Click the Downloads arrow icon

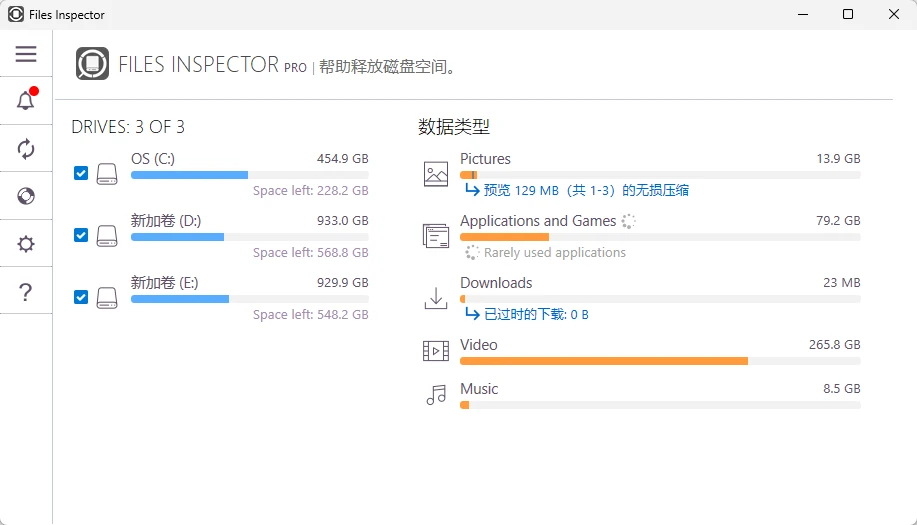pyautogui.click(x=436, y=298)
